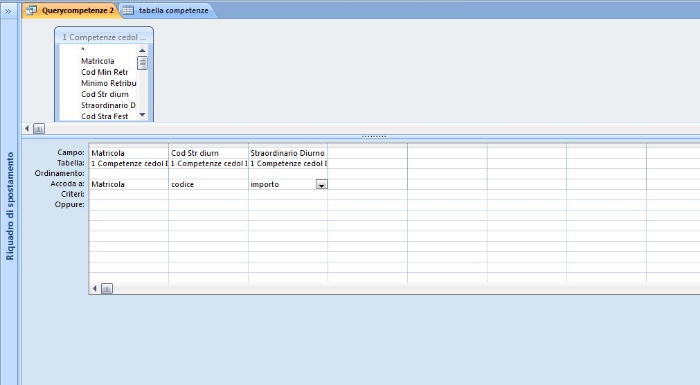The width and height of the screenshot is (700, 385).
Task: Click left arrow of table pane scrollbar
Action: coord(27,129)
